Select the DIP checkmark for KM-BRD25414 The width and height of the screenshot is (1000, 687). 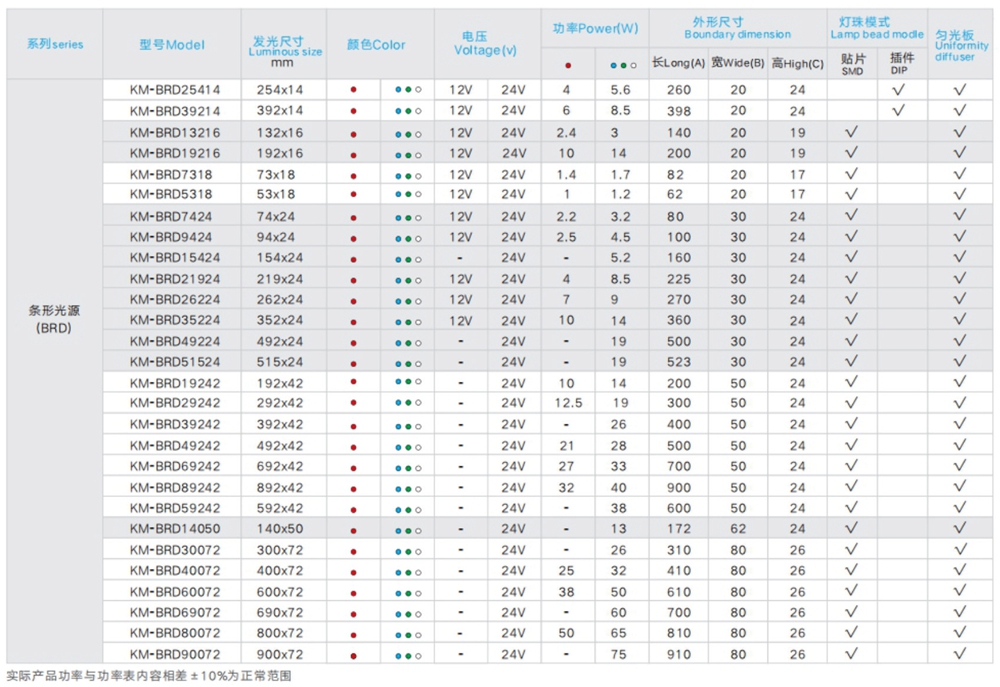(900, 90)
